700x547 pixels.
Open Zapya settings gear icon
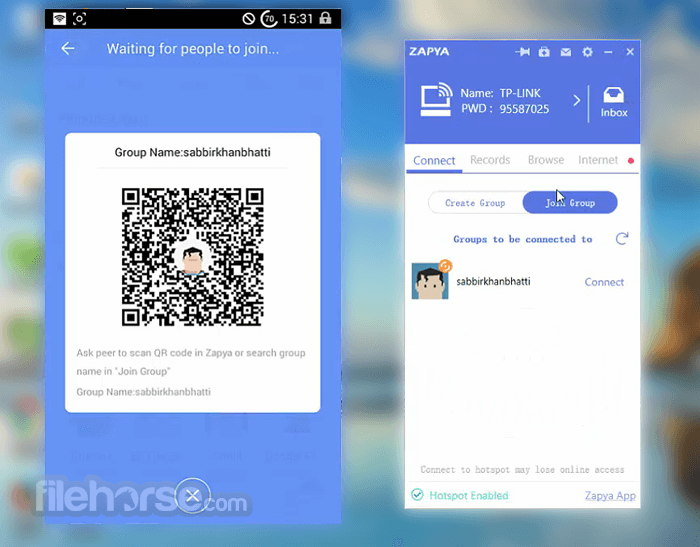tap(588, 52)
